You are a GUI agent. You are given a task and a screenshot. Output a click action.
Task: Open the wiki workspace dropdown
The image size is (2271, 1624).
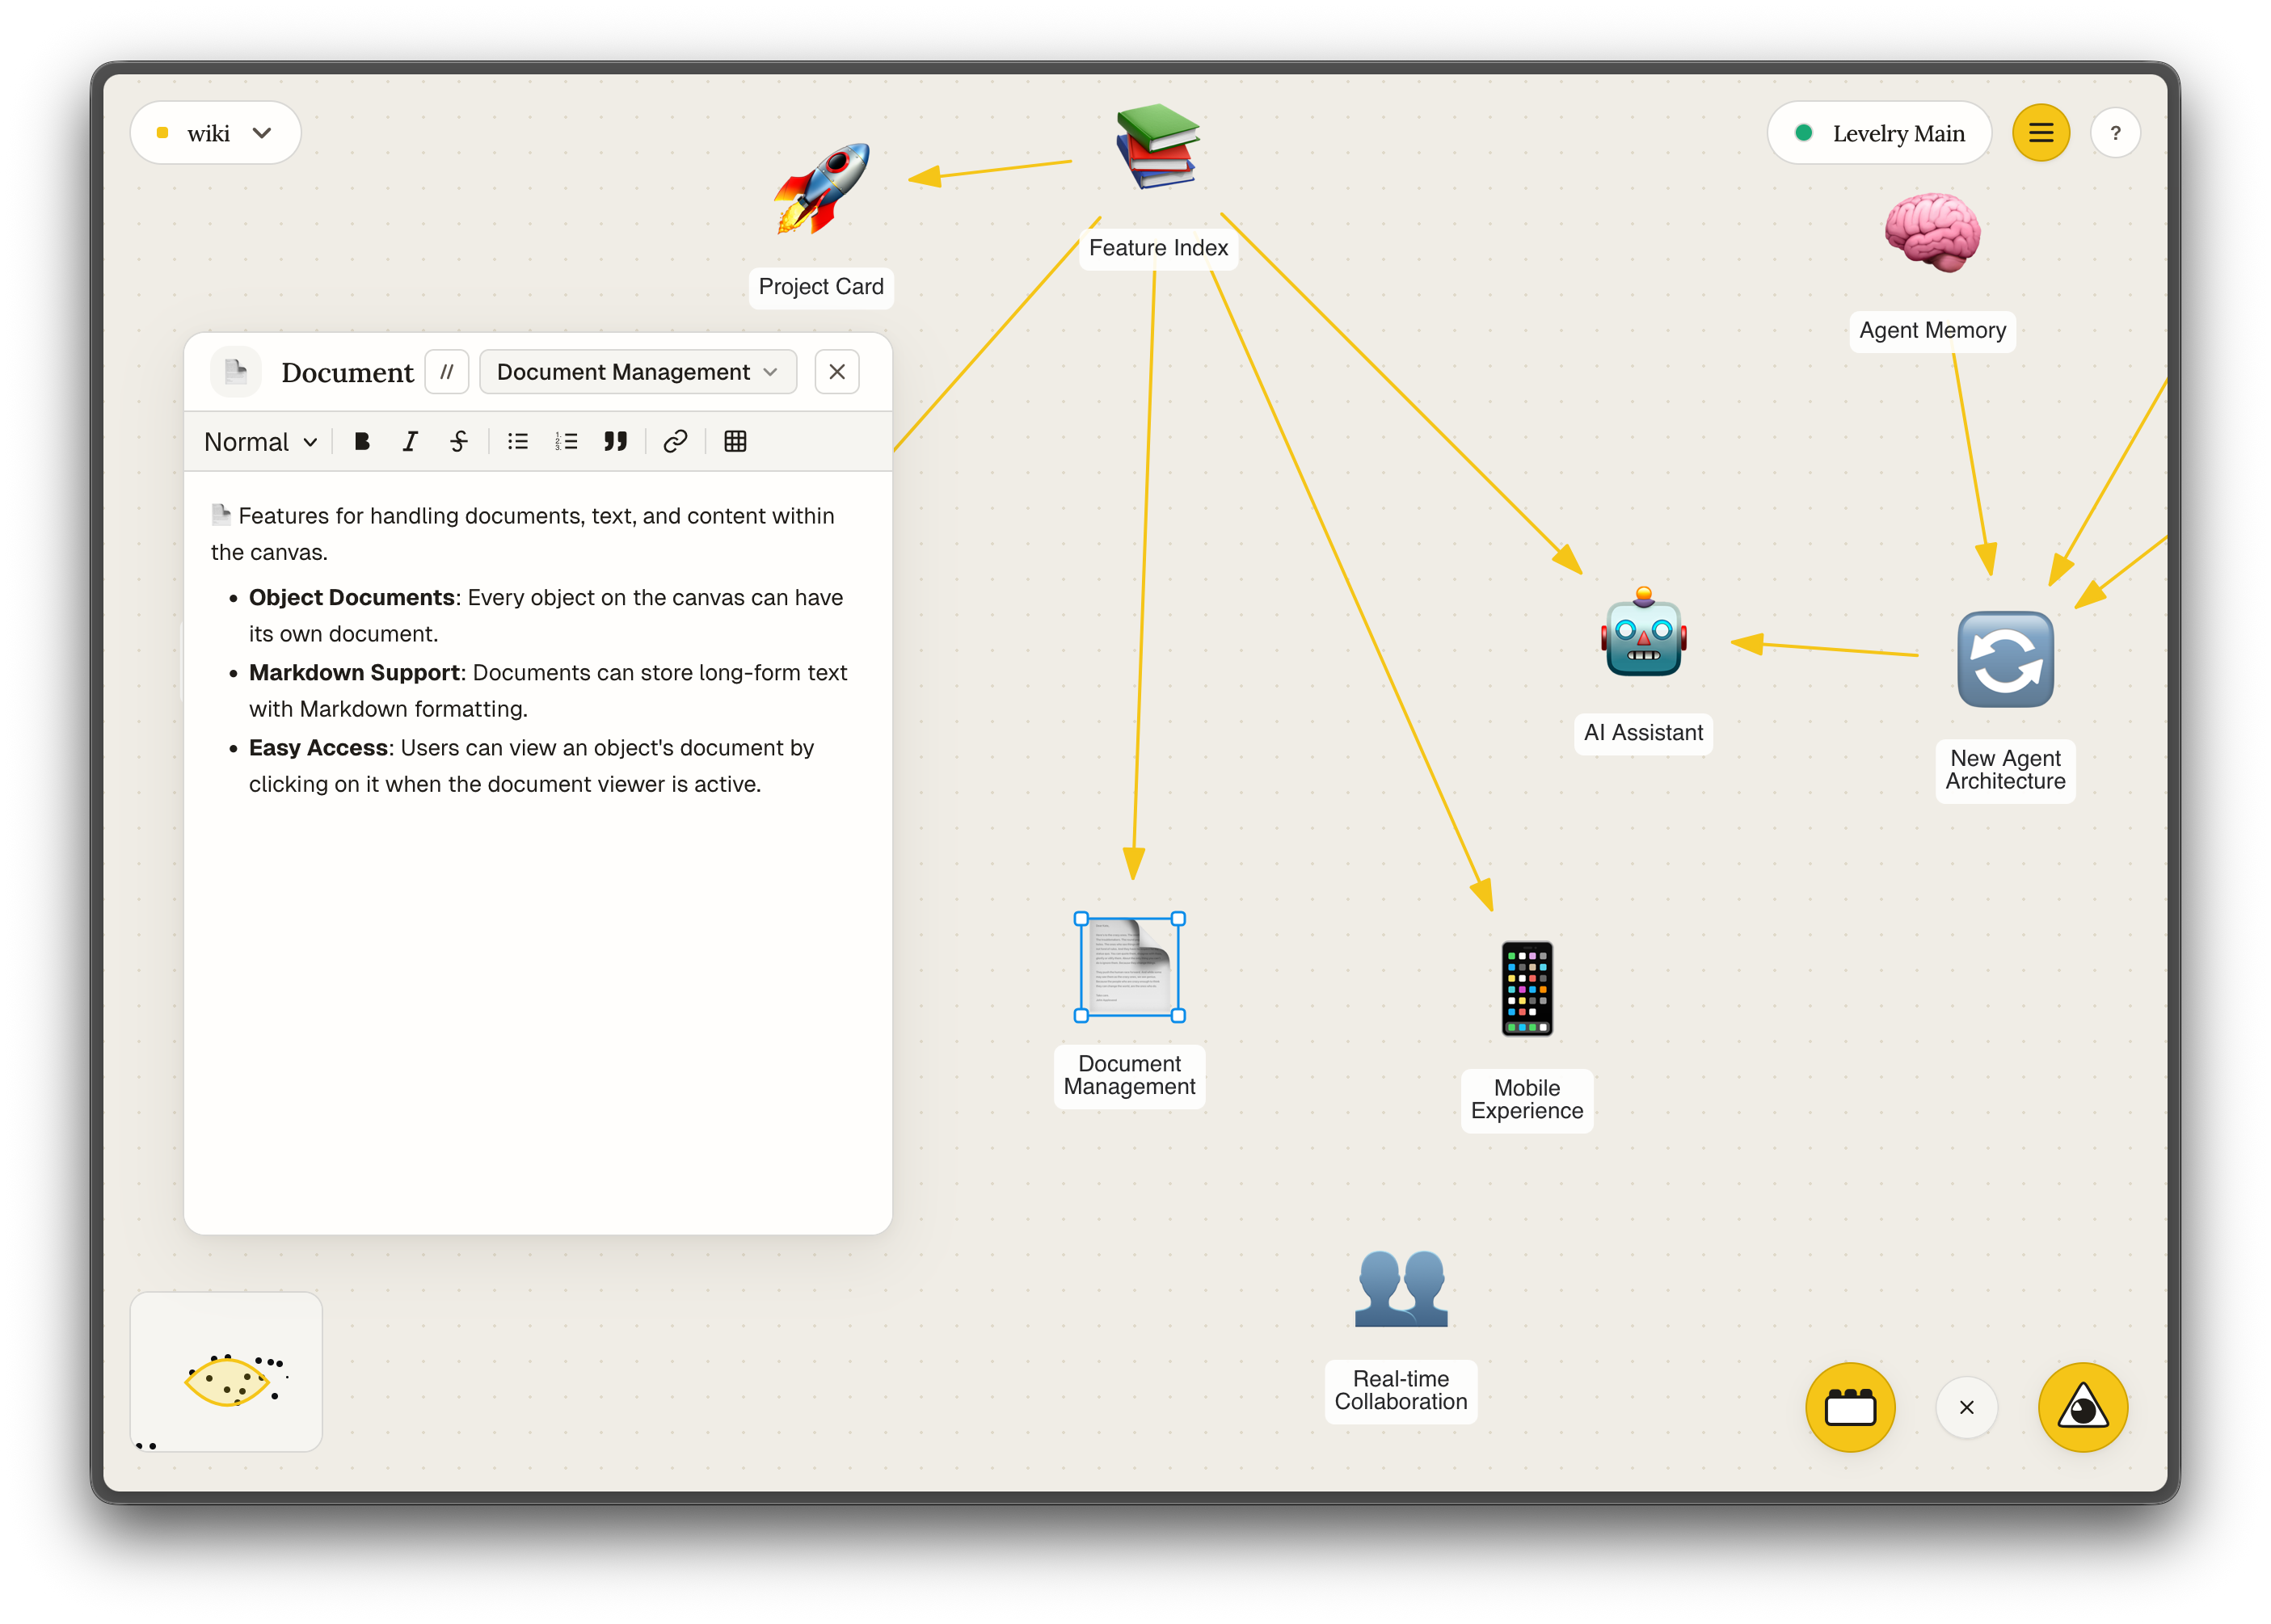pos(215,133)
